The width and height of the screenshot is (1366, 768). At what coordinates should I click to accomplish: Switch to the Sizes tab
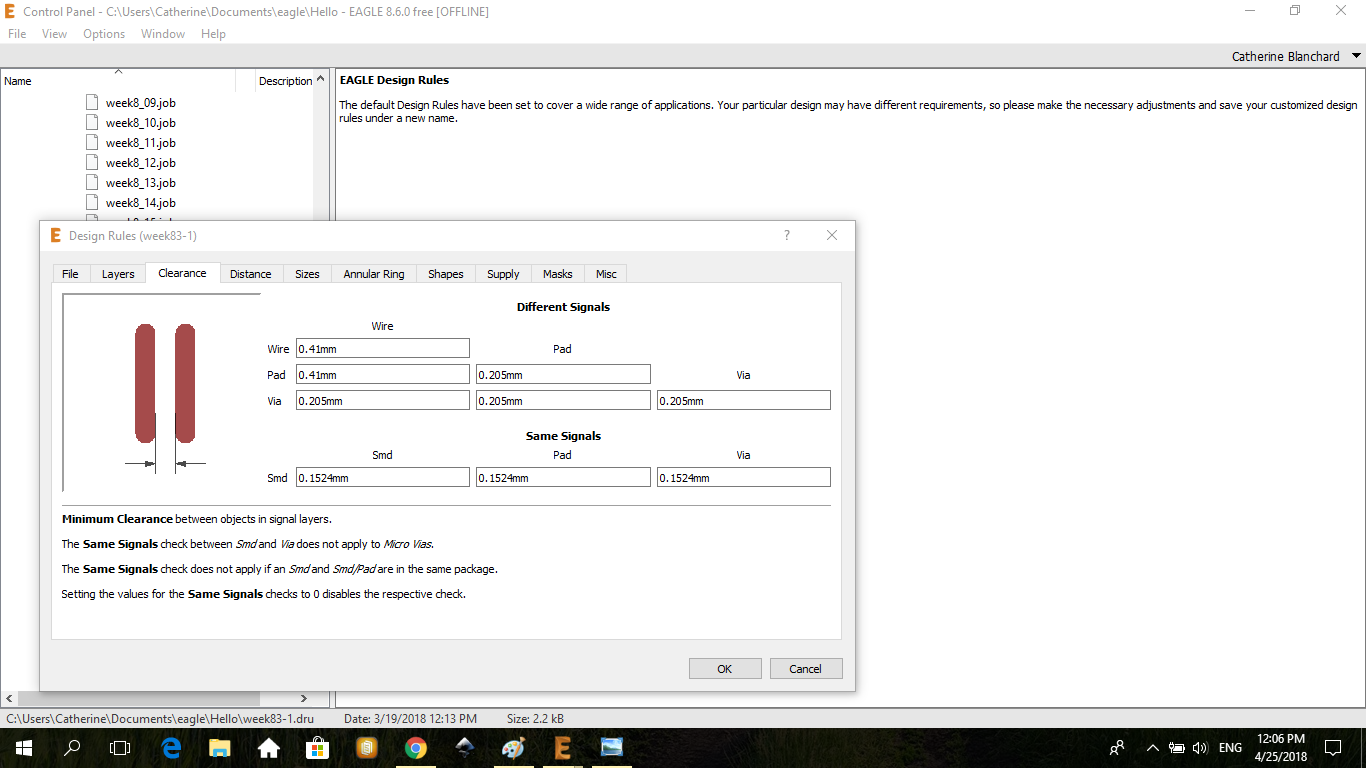coord(307,274)
